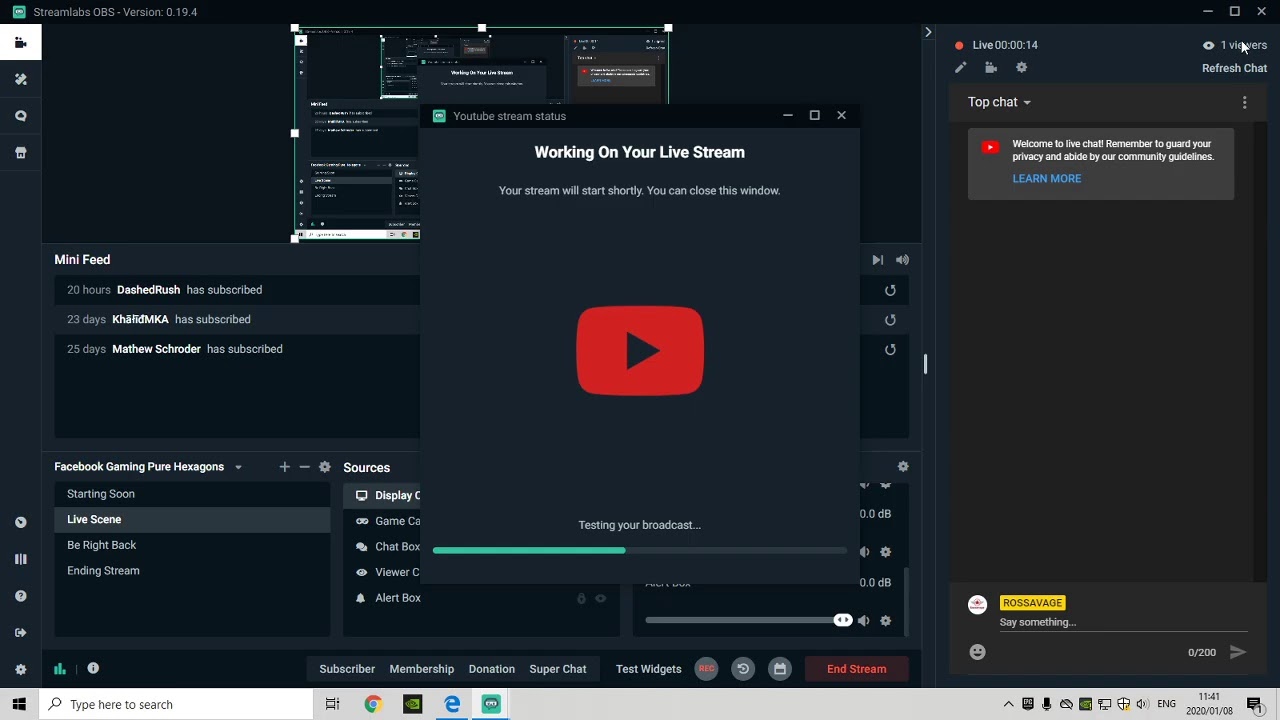This screenshot has width=1280, height=720.
Task: Toggle studio mode layout icon in sidebar
Action: pos(20,559)
